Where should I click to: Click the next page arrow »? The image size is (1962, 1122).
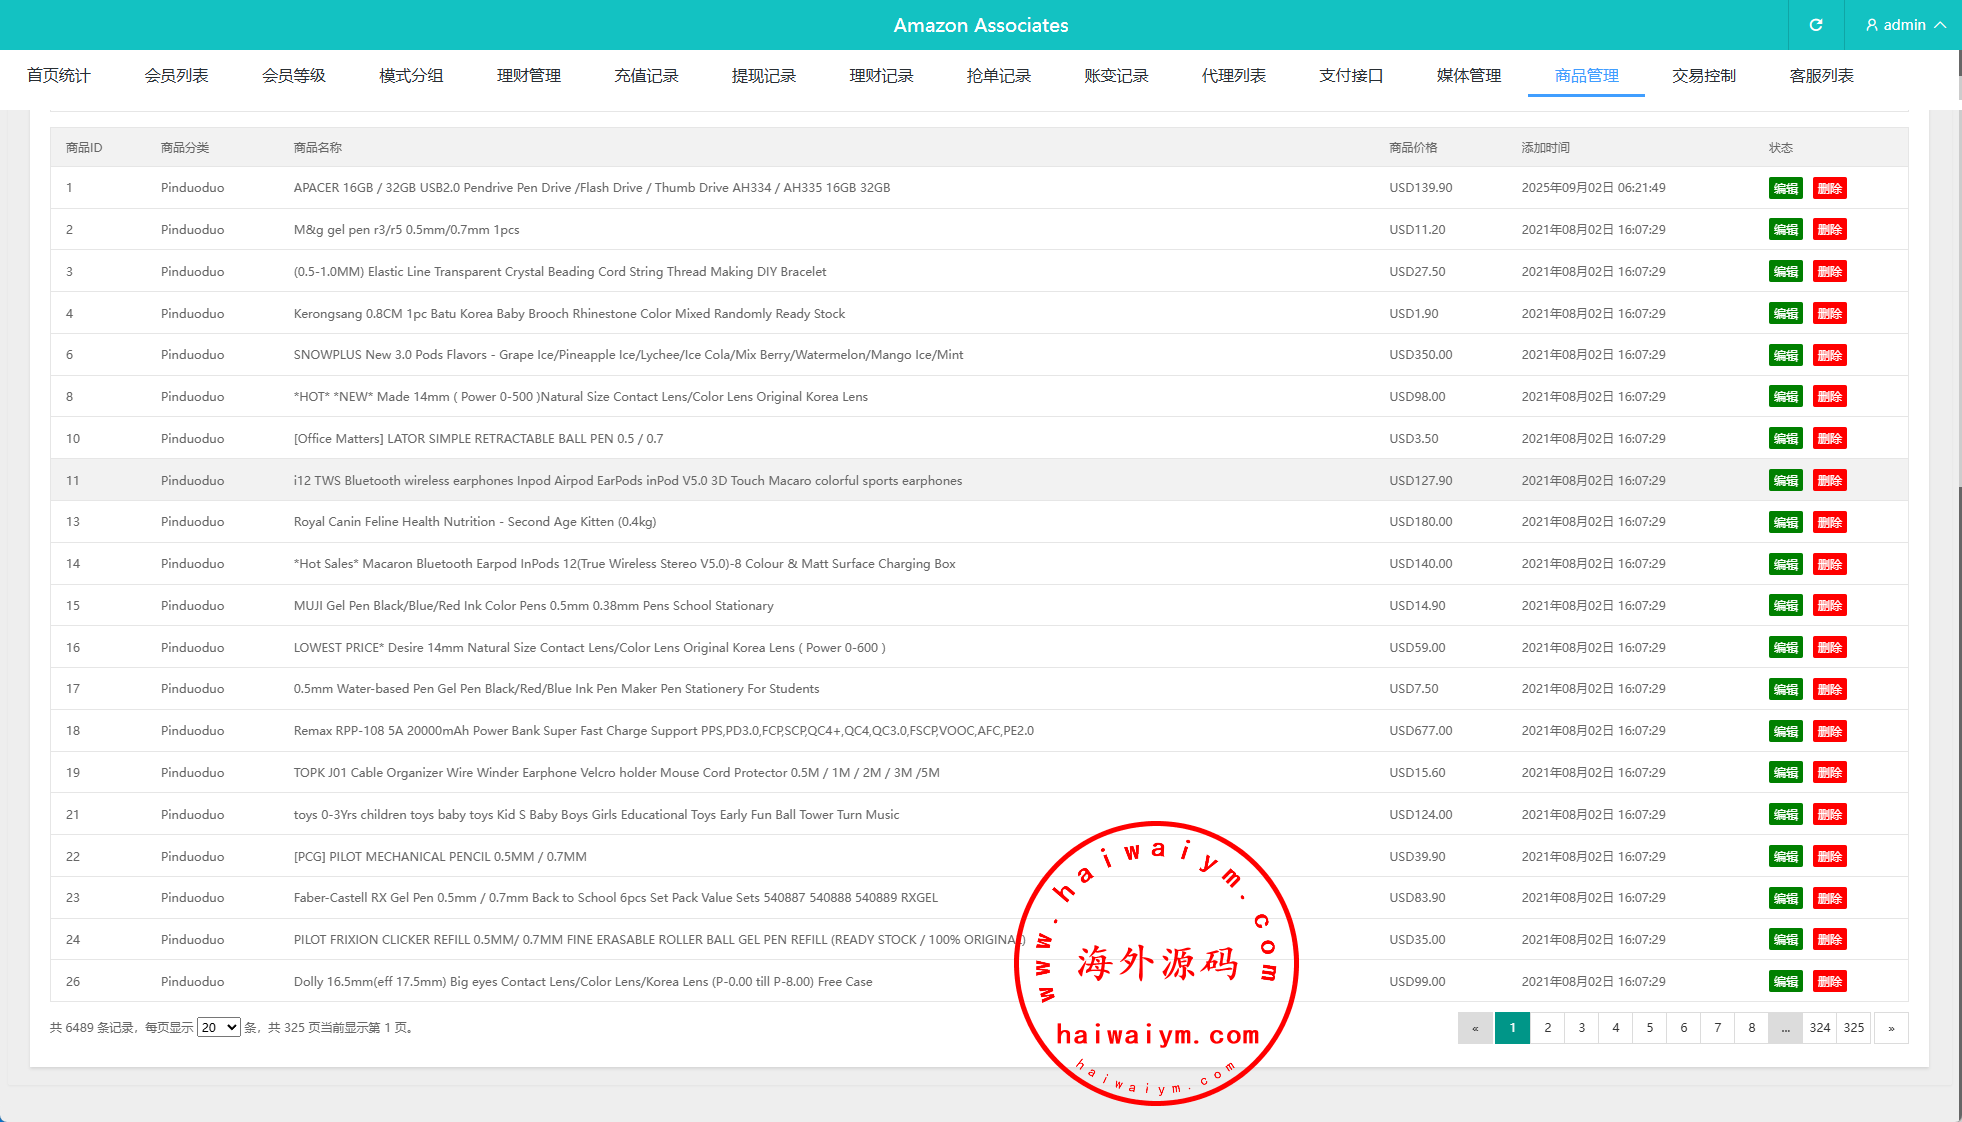(1891, 1028)
